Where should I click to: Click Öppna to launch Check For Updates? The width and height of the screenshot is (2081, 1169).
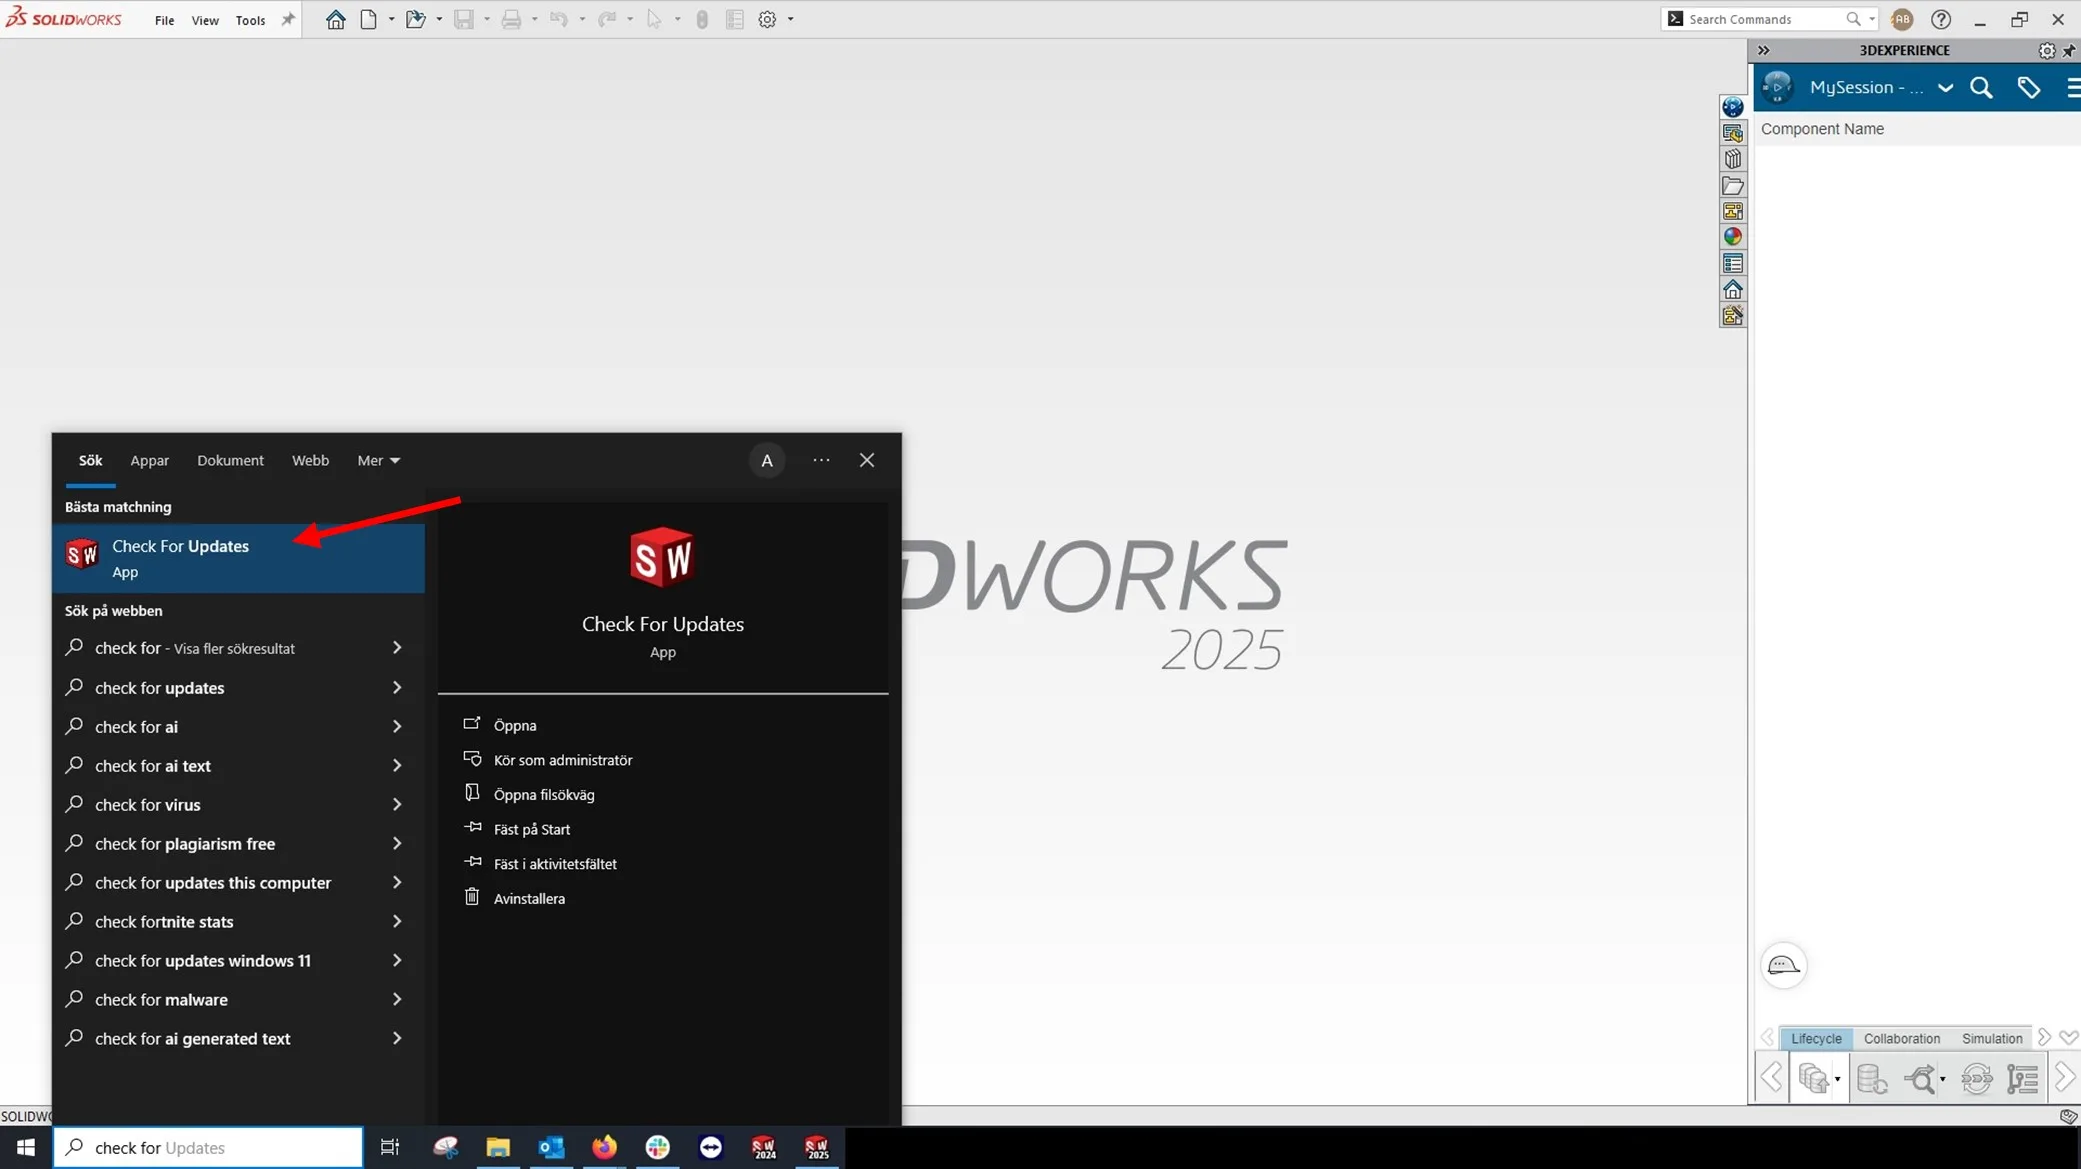514,725
